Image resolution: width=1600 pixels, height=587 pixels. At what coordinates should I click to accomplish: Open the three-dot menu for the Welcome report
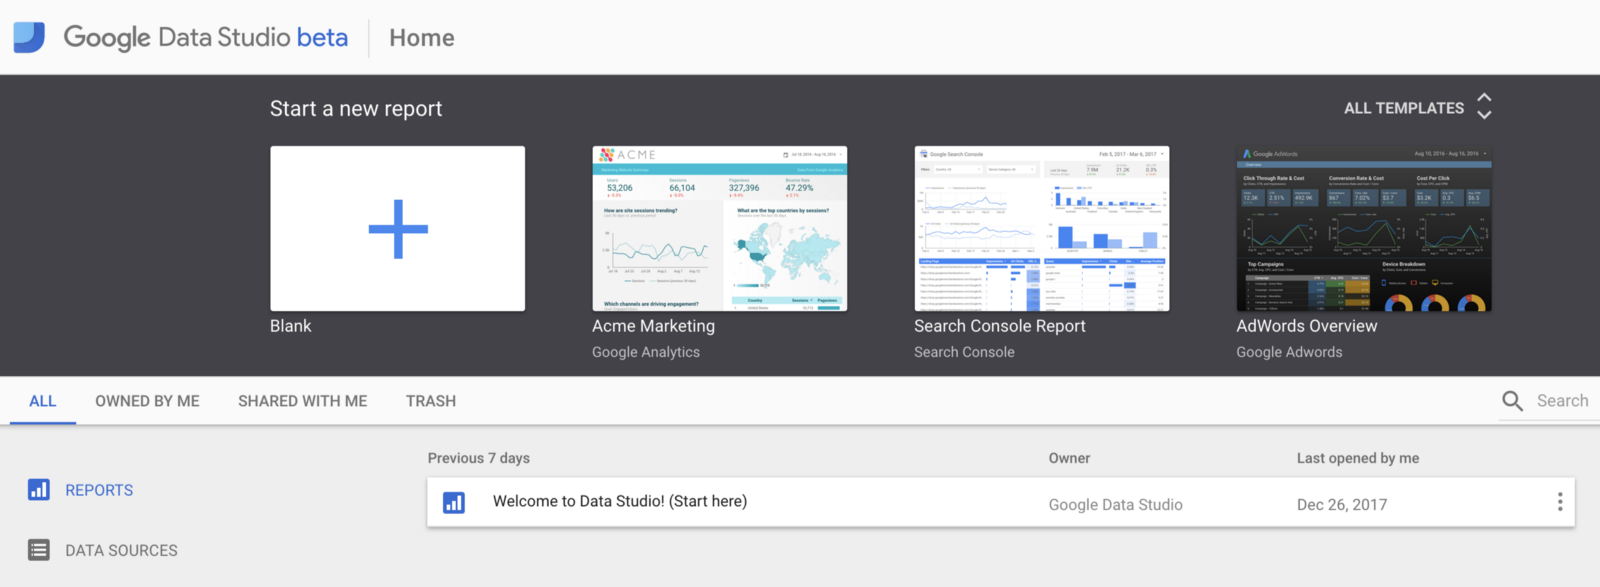tap(1559, 502)
